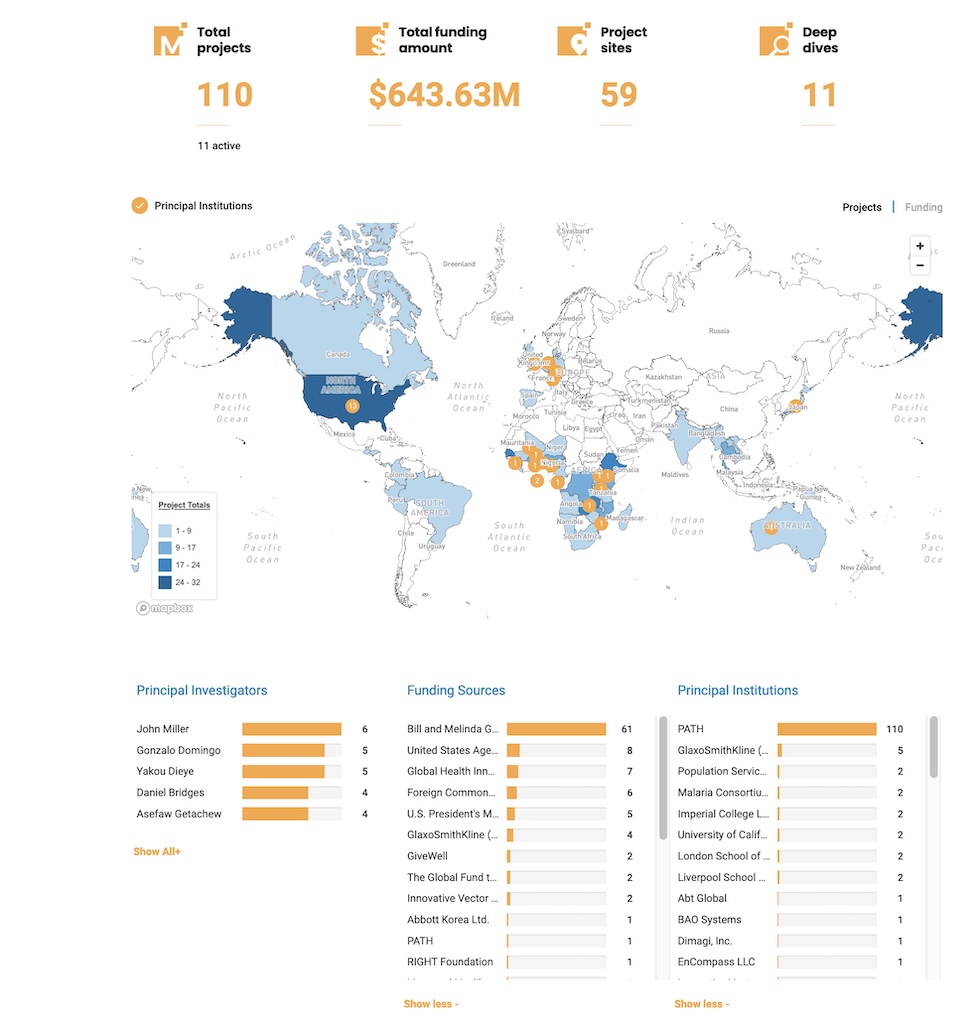Select EnCompass LLC institution

pos(791,962)
